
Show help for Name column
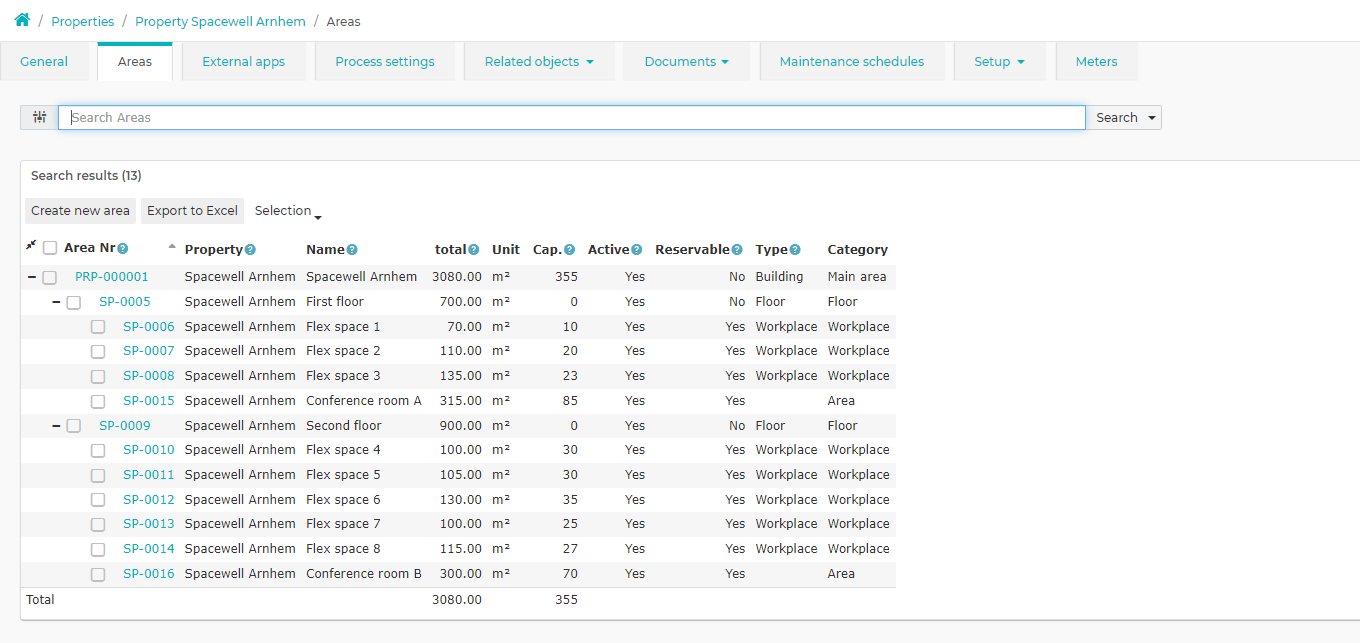[352, 250]
